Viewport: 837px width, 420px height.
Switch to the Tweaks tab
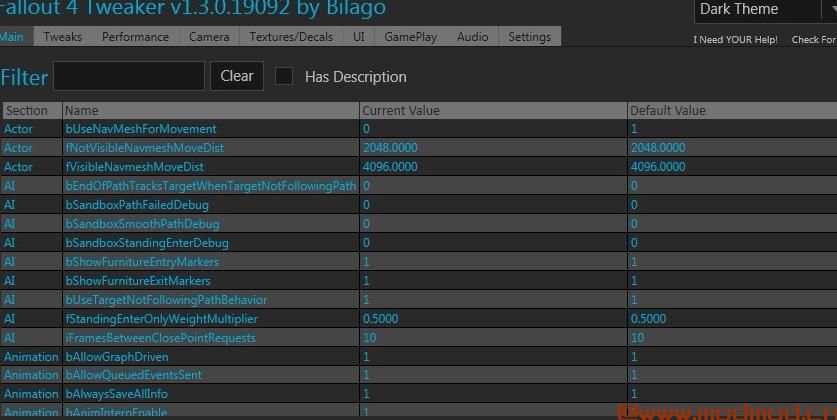(62, 37)
